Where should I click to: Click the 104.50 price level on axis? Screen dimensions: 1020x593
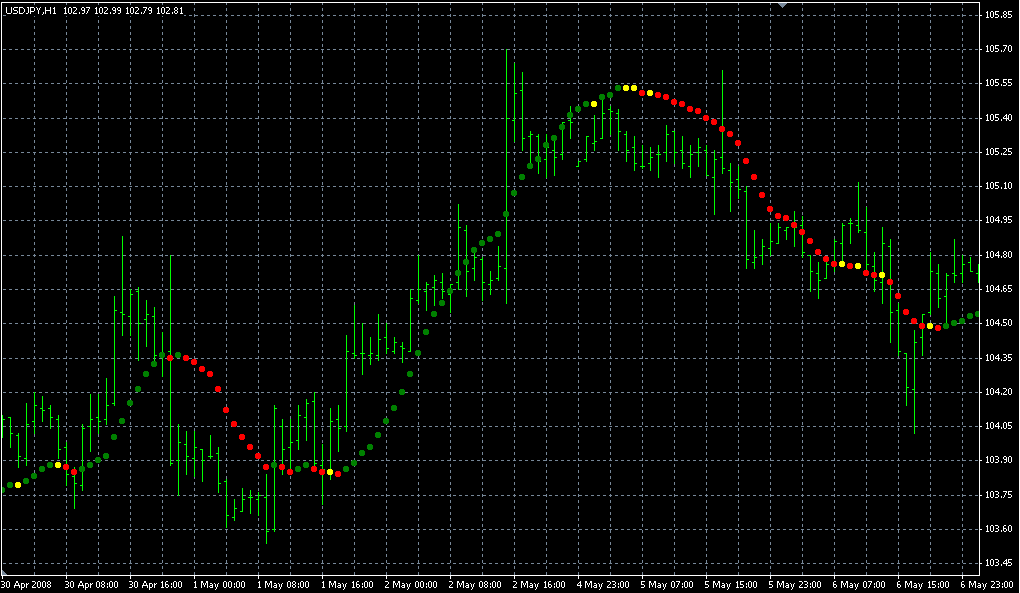click(x=999, y=323)
